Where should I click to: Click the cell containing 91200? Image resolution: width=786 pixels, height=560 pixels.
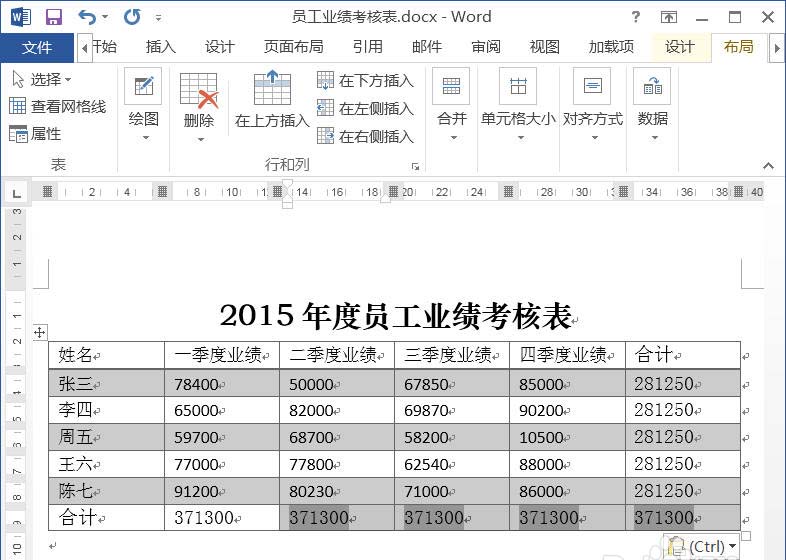pyautogui.click(x=222, y=491)
